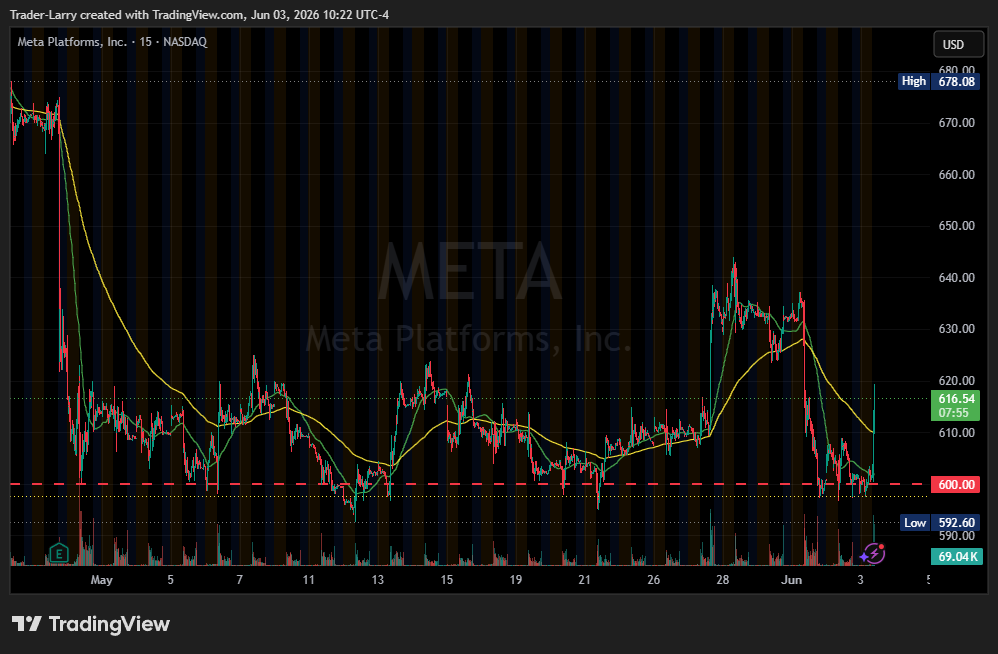The width and height of the screenshot is (998, 654).
Task: Click the earnings E icon on chart
Action: tap(59, 553)
